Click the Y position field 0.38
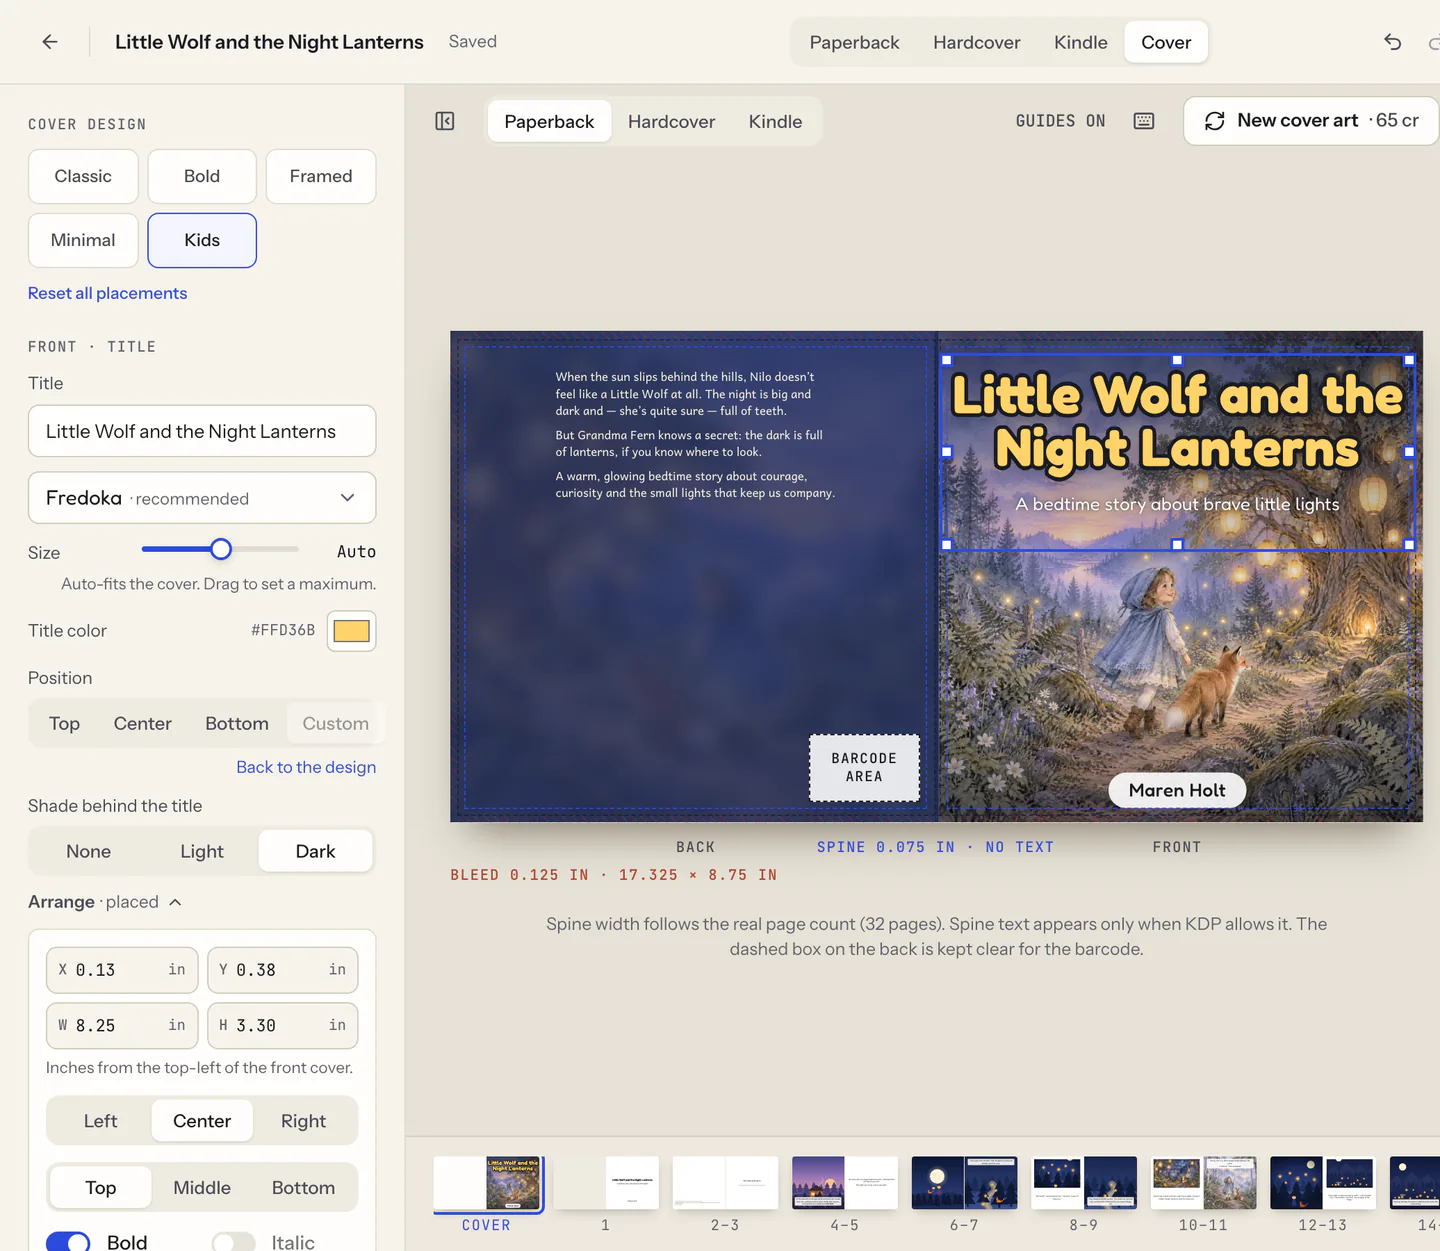 tap(283, 970)
